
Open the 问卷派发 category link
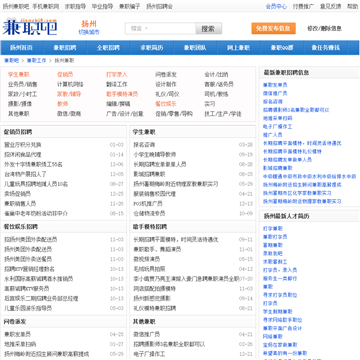[166, 75]
